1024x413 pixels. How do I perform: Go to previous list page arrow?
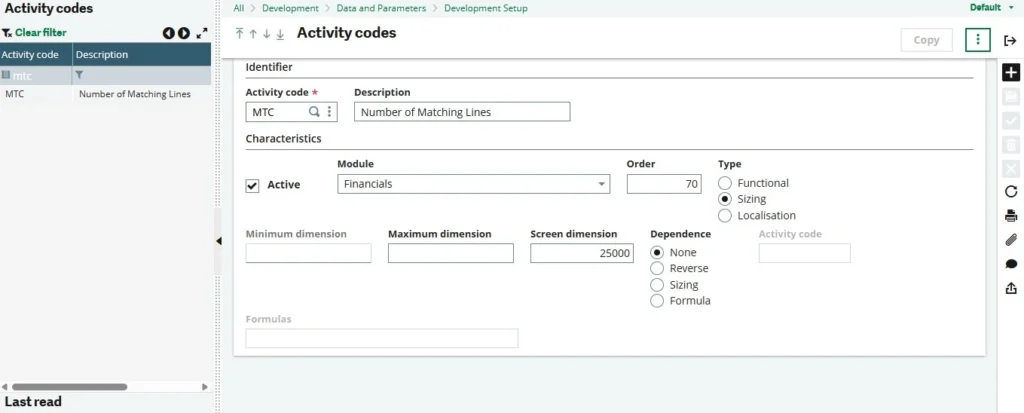[168, 33]
